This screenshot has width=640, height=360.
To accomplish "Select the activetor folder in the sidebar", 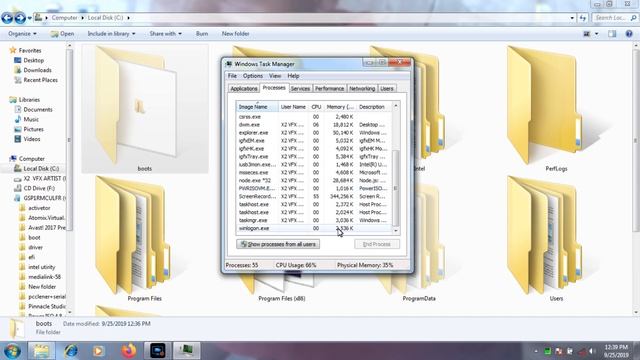I will tap(39, 208).
